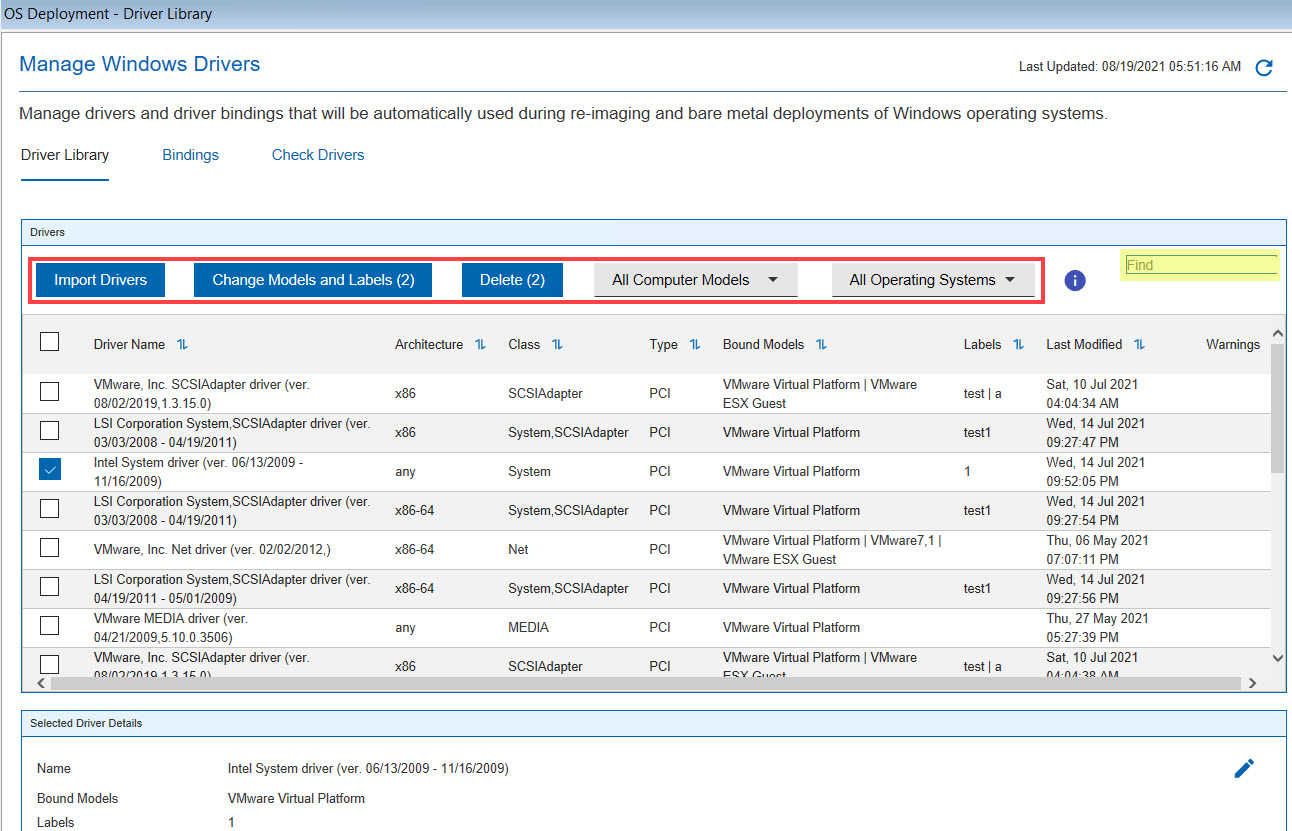The width and height of the screenshot is (1292, 831).
Task: Click the blue info icon
Action: coord(1075,281)
